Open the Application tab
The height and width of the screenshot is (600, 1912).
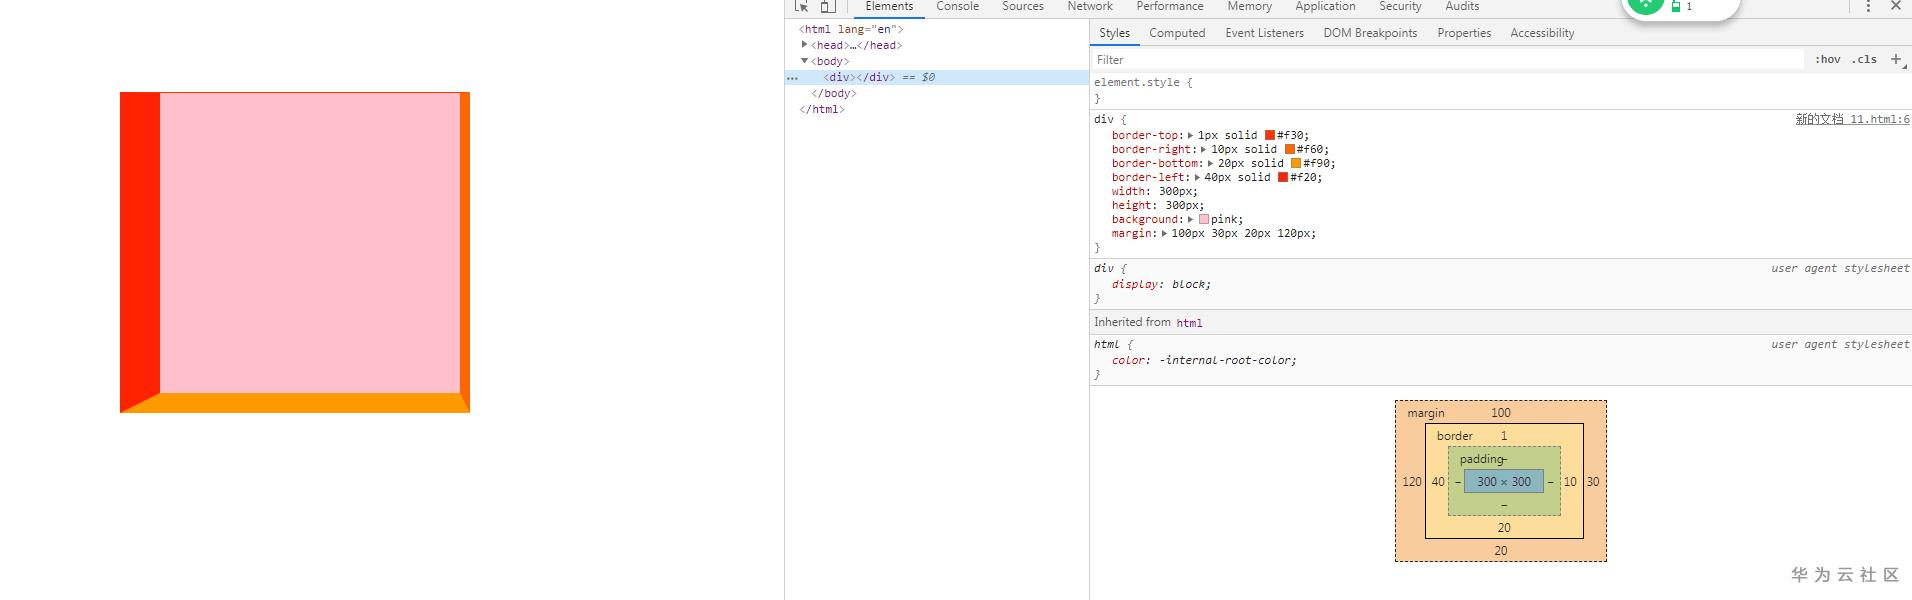1325,6
